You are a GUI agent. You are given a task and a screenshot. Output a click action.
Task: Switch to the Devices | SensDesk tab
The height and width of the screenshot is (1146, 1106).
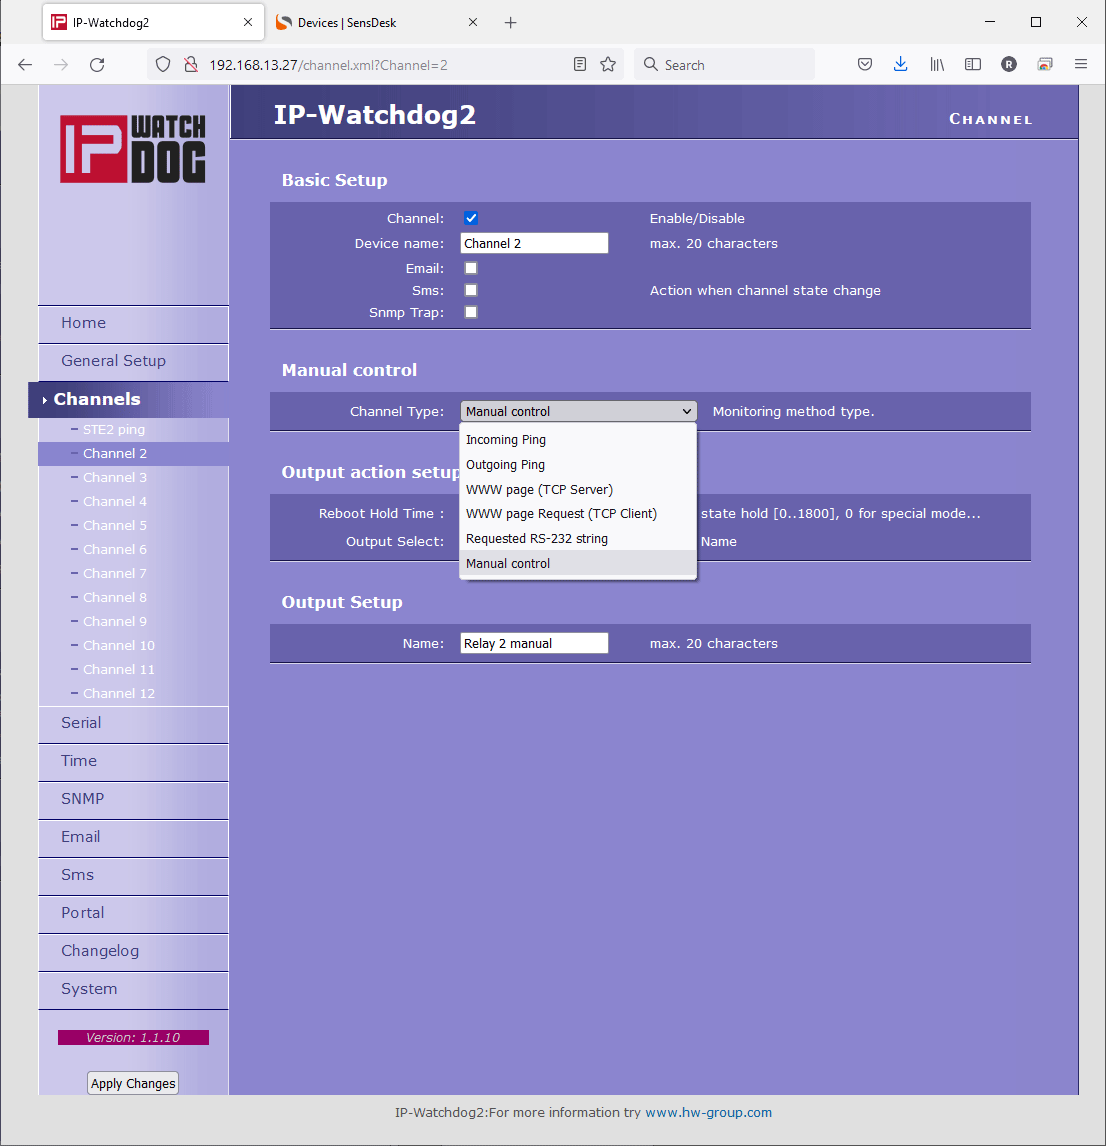coord(377,23)
